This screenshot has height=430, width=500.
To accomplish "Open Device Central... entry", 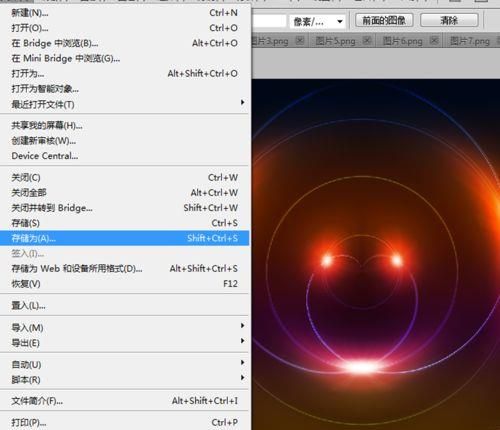I will coord(124,156).
